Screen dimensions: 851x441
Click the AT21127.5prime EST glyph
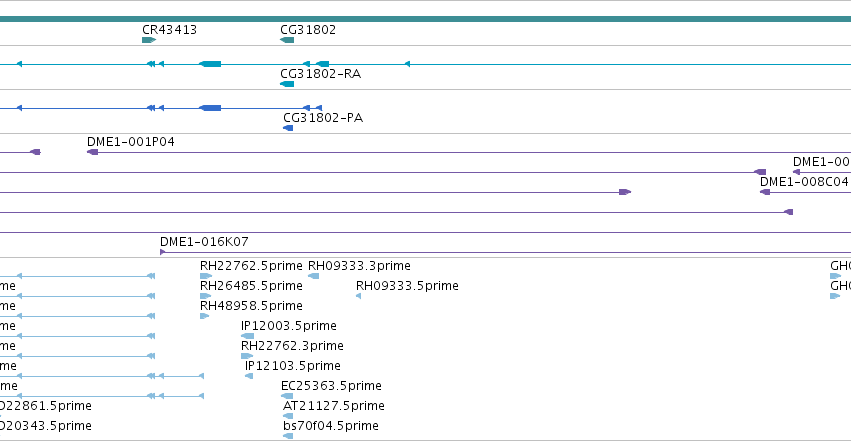pyautogui.click(x=288, y=416)
